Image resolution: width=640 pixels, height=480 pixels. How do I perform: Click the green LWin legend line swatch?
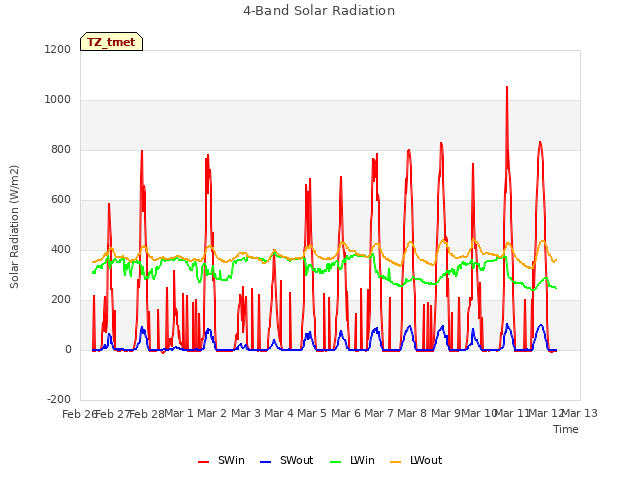[335, 462]
